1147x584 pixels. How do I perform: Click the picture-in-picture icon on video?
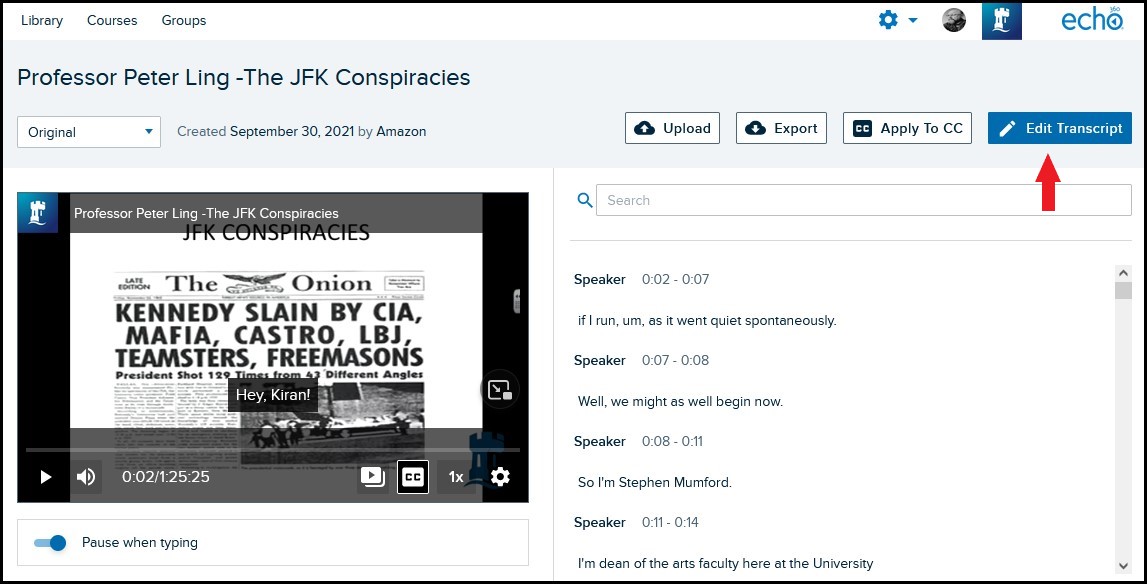click(499, 389)
